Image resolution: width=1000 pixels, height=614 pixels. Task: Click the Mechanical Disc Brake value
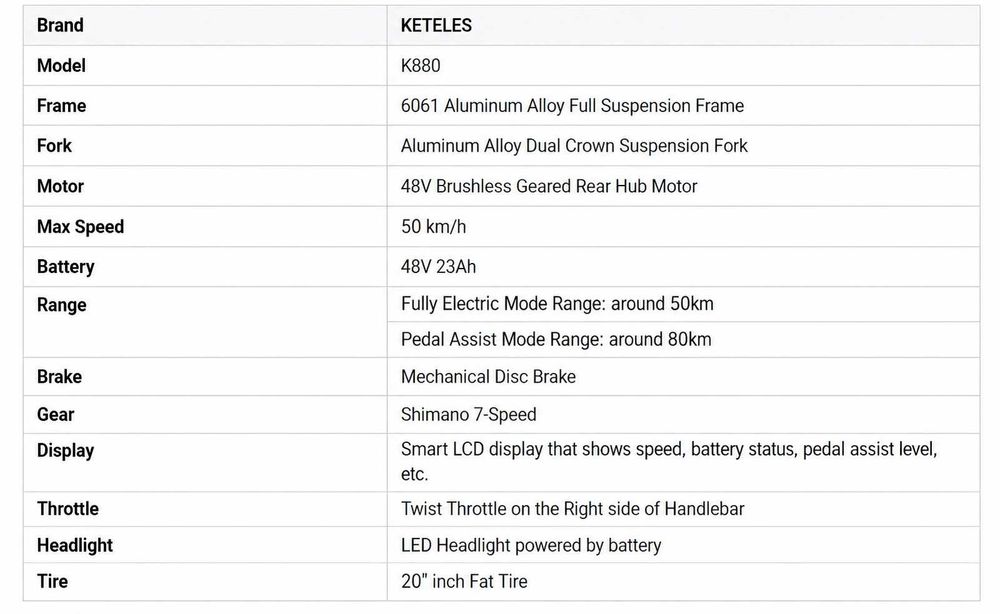pos(488,377)
